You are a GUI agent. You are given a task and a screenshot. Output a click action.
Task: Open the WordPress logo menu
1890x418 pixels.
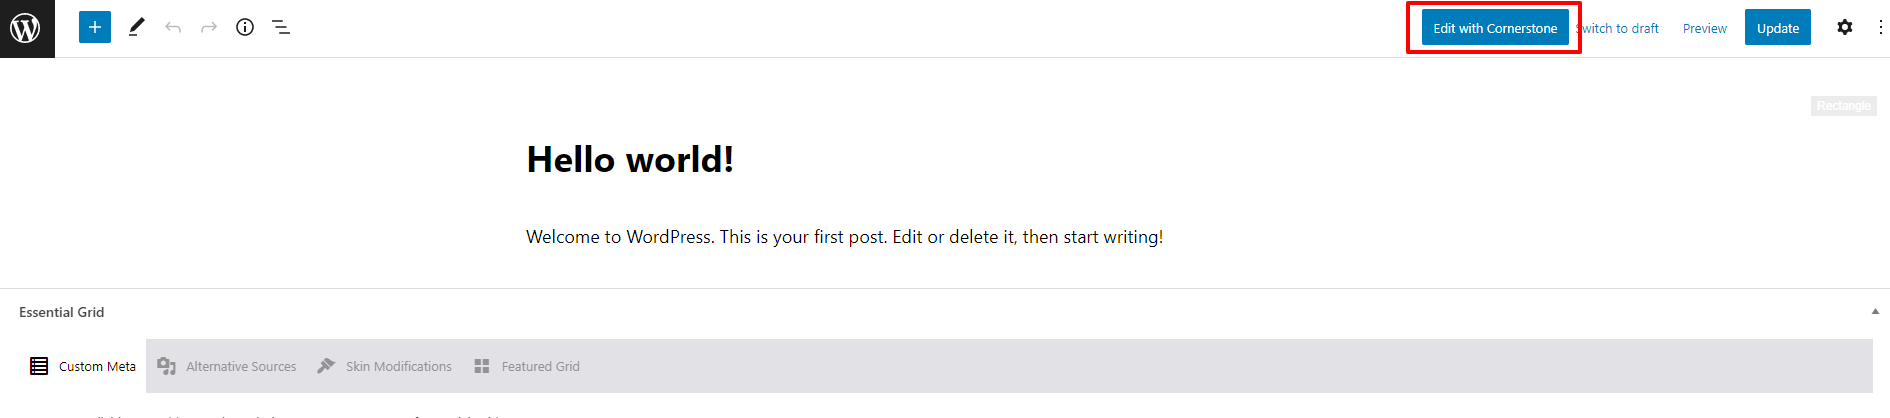pos(27,28)
